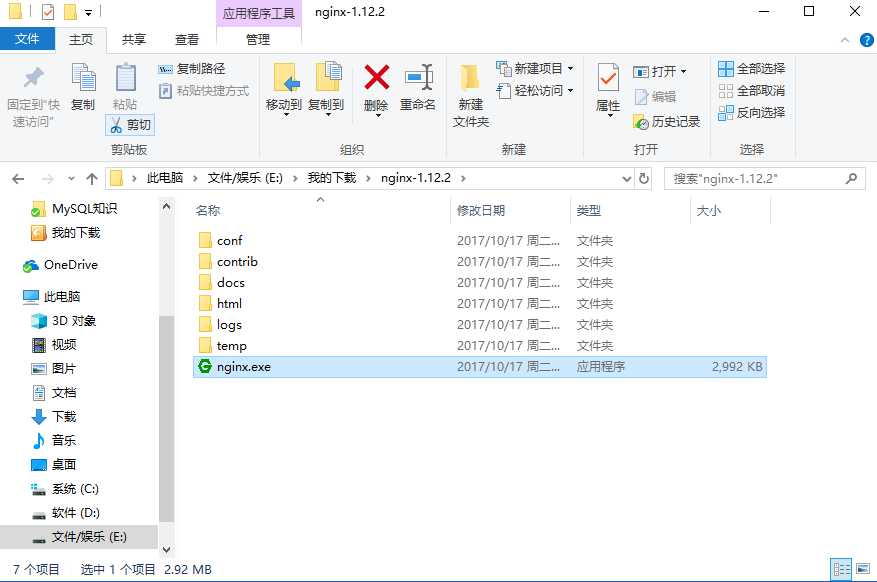
Task: Open the New Item (新建项目) dropdown
Action: [x=535, y=69]
